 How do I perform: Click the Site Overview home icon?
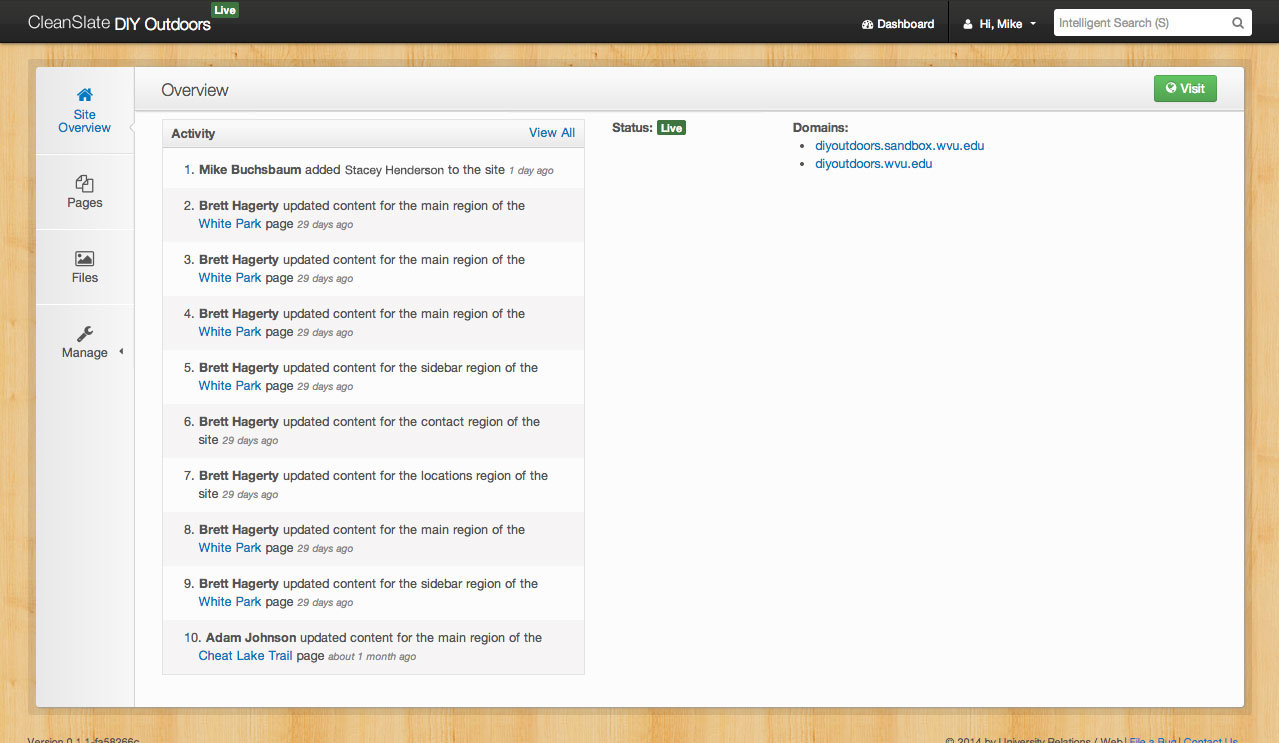click(85, 95)
